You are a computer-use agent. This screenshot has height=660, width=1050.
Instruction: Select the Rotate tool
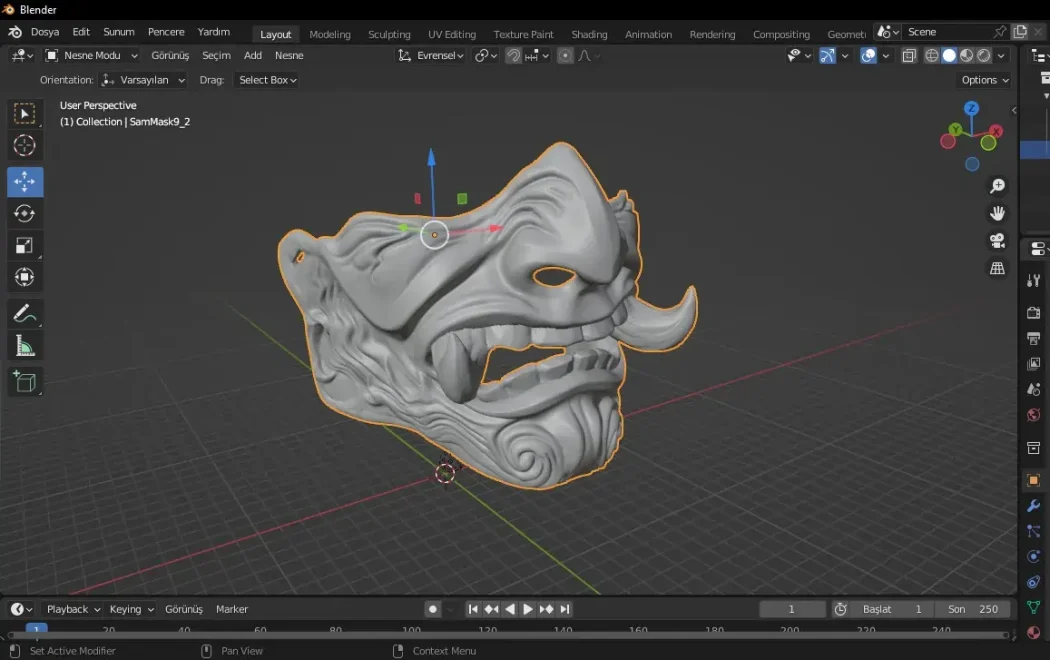pos(25,214)
